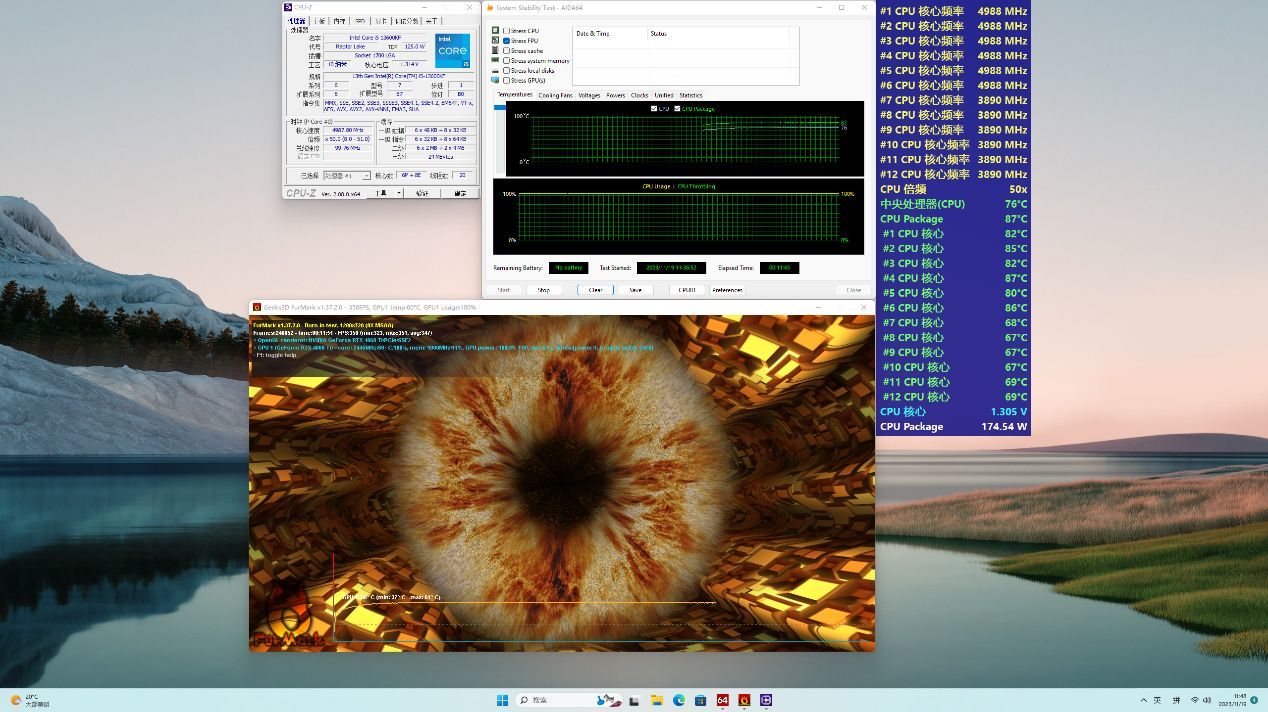Show hidden system tray icons

[x=1143, y=700]
